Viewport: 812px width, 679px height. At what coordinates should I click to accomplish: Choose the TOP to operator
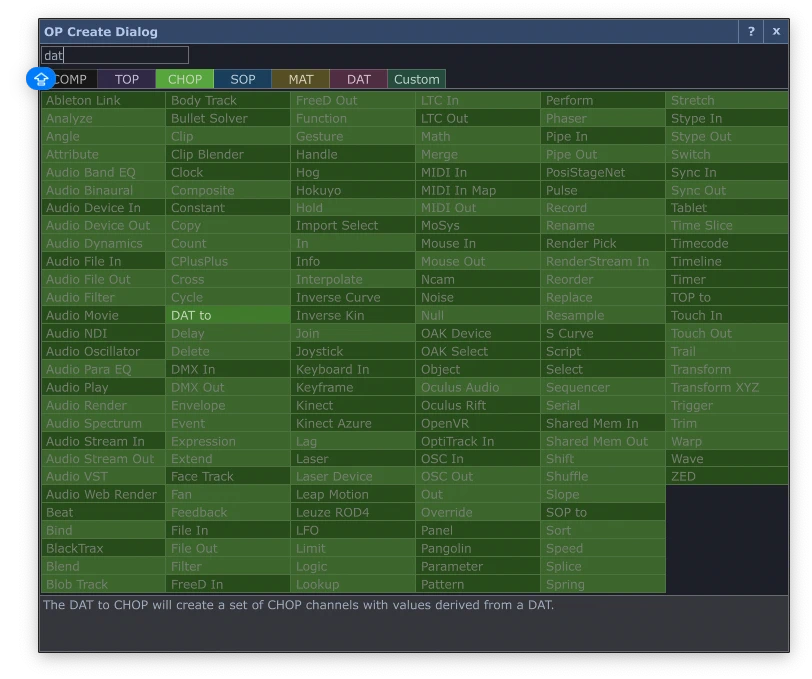tap(727, 297)
